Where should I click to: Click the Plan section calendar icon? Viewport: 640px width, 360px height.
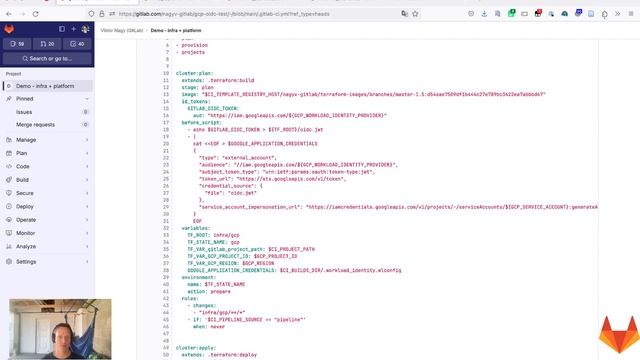[x=9, y=153]
